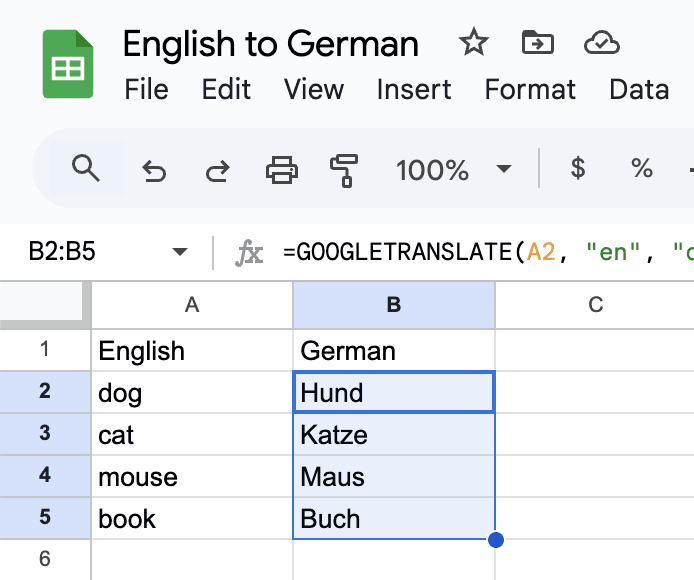
Task: Open the File menu
Action: click(x=146, y=90)
